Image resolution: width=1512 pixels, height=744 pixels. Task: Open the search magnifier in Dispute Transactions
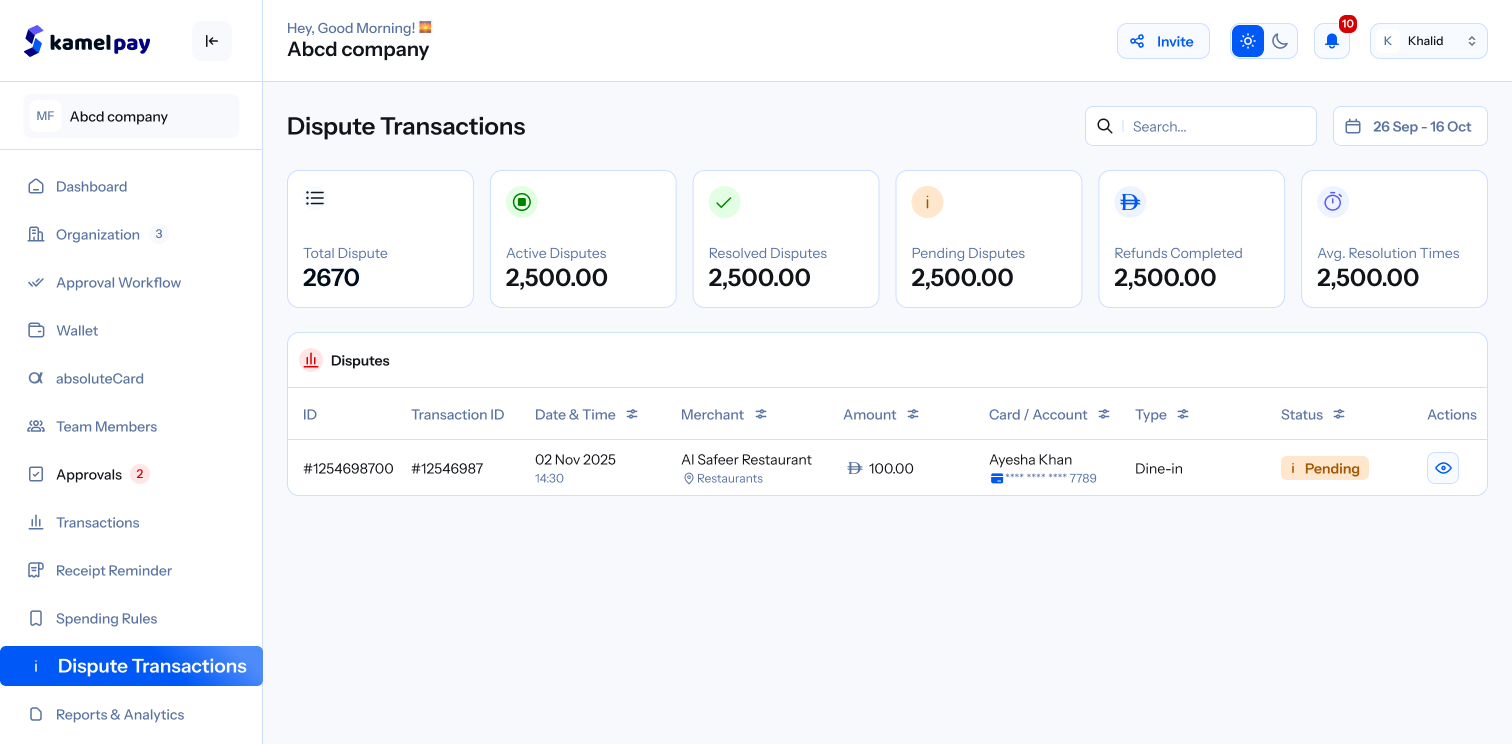click(1104, 126)
